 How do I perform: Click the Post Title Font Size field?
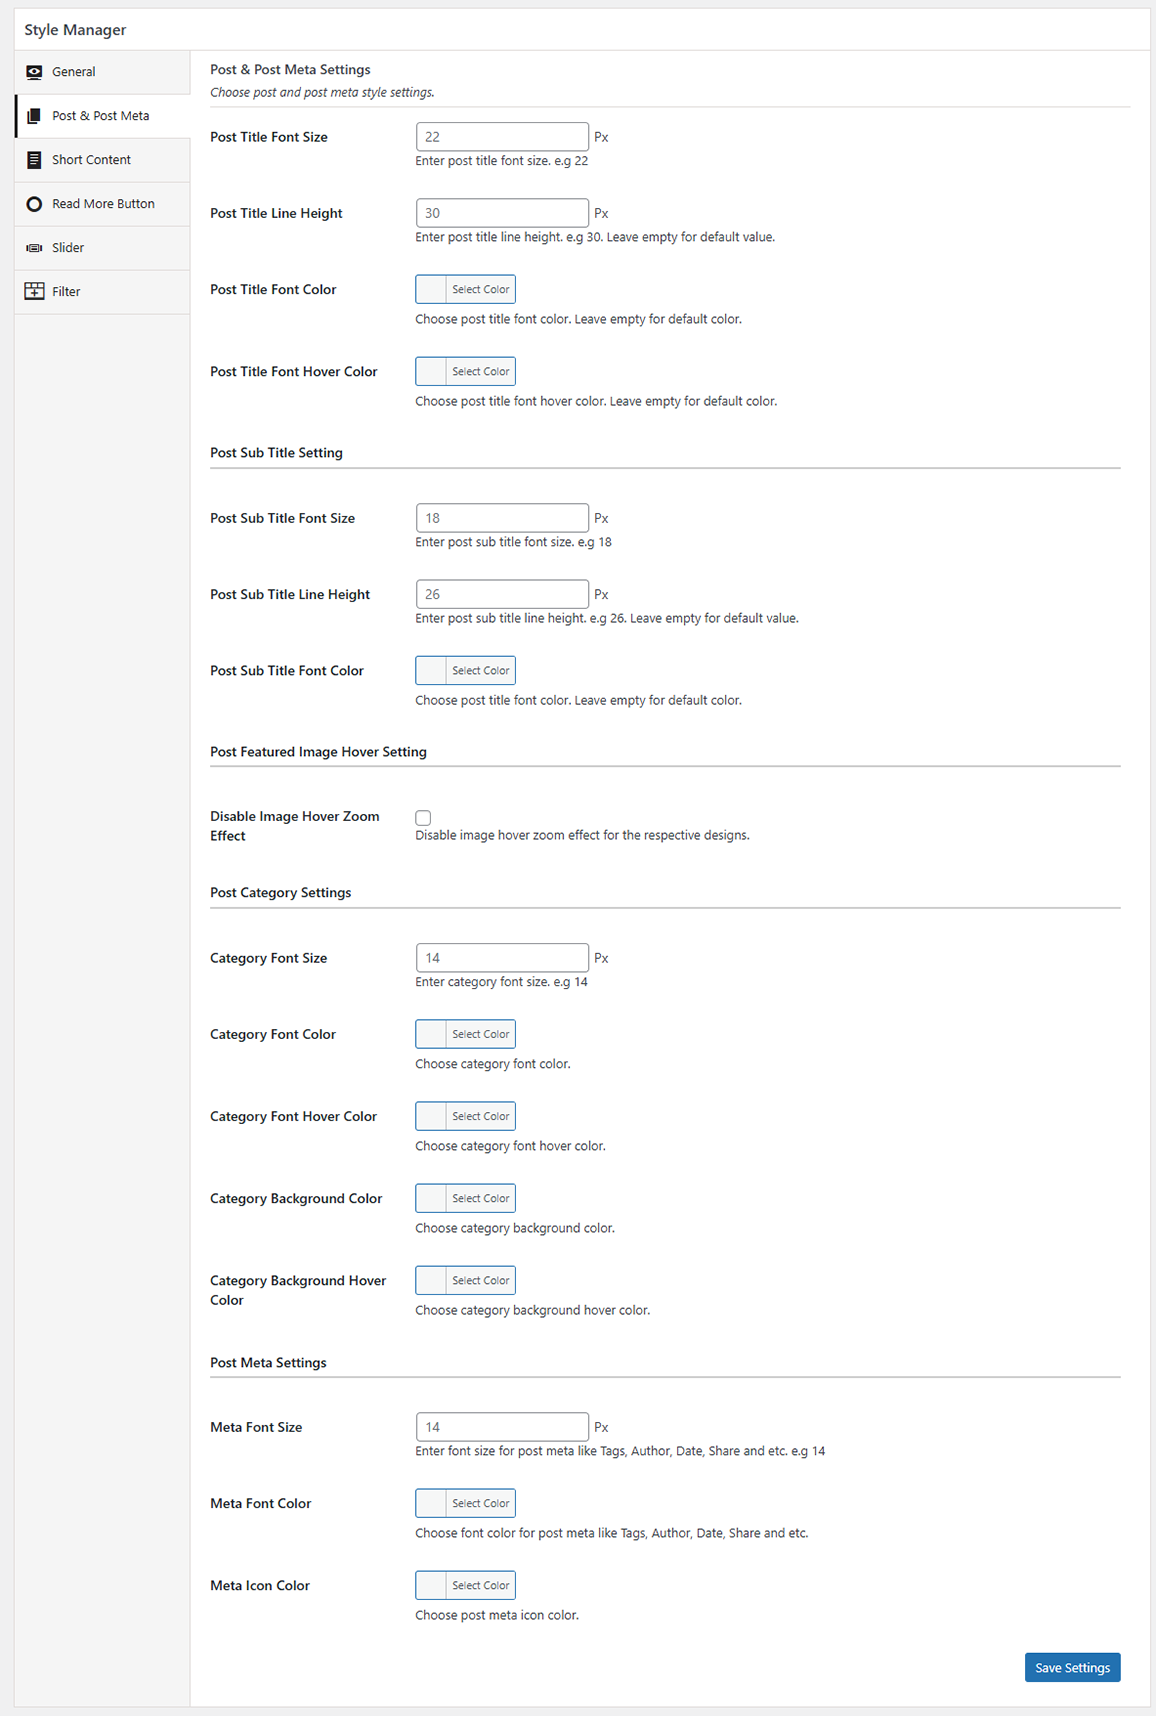pyautogui.click(x=502, y=137)
